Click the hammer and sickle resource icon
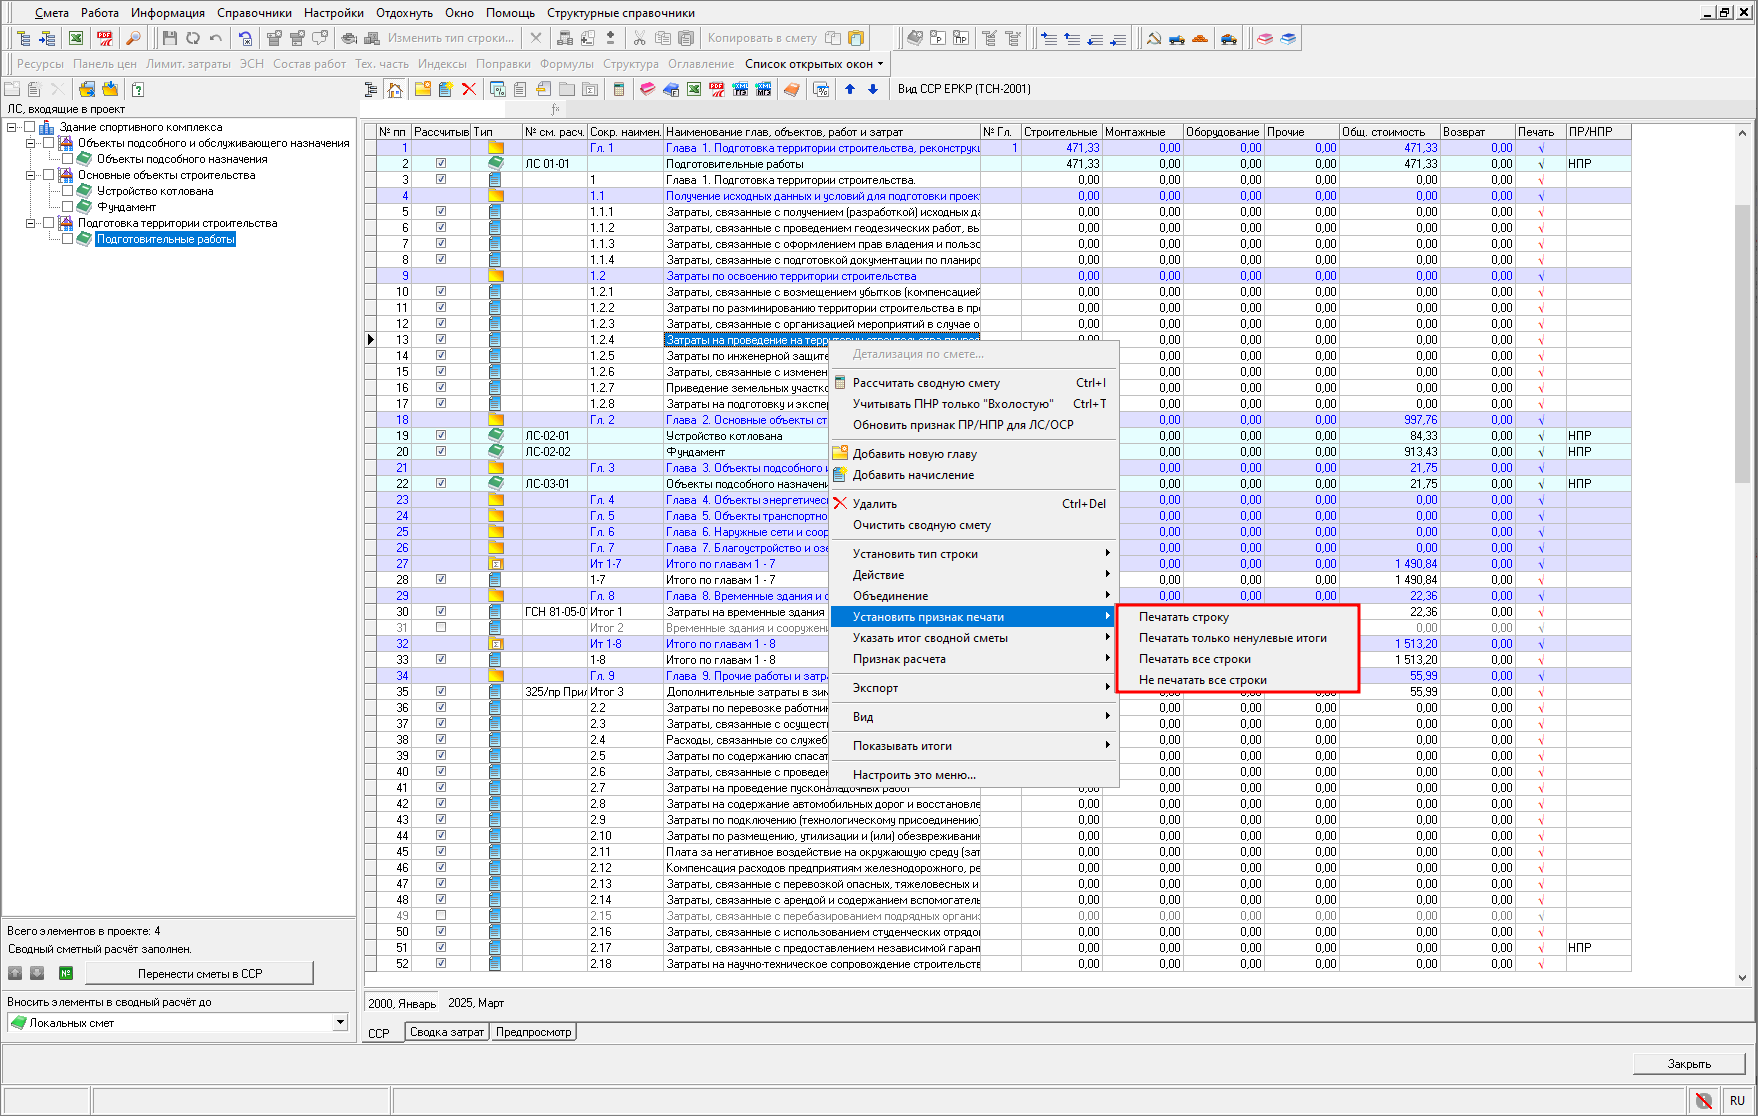This screenshot has width=1758, height=1116. [x=1153, y=38]
